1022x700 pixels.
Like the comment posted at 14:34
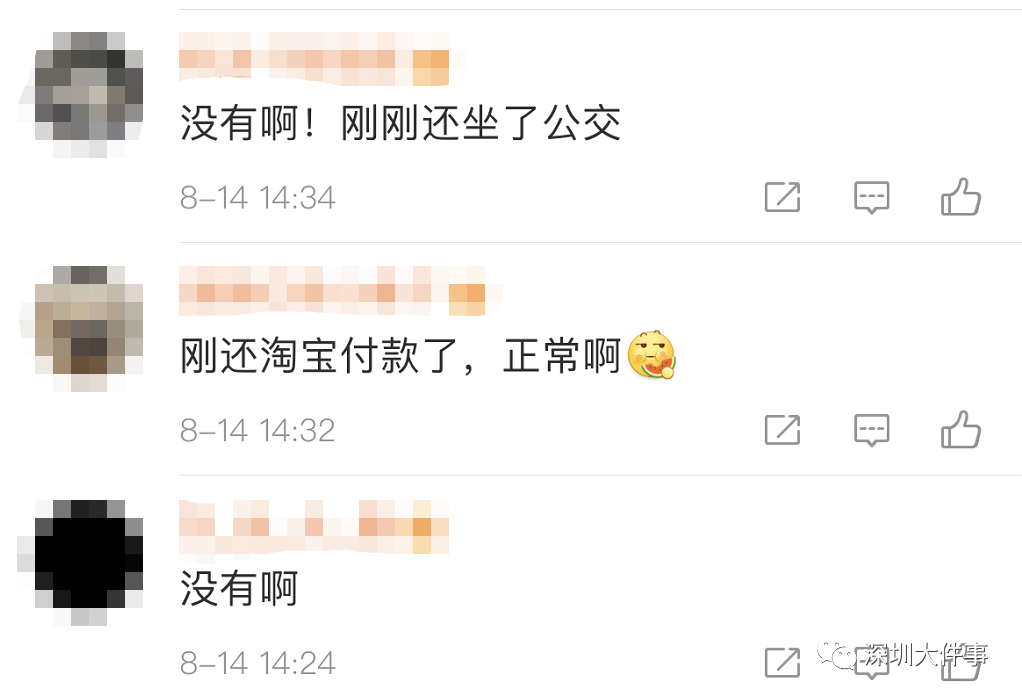[x=961, y=196]
